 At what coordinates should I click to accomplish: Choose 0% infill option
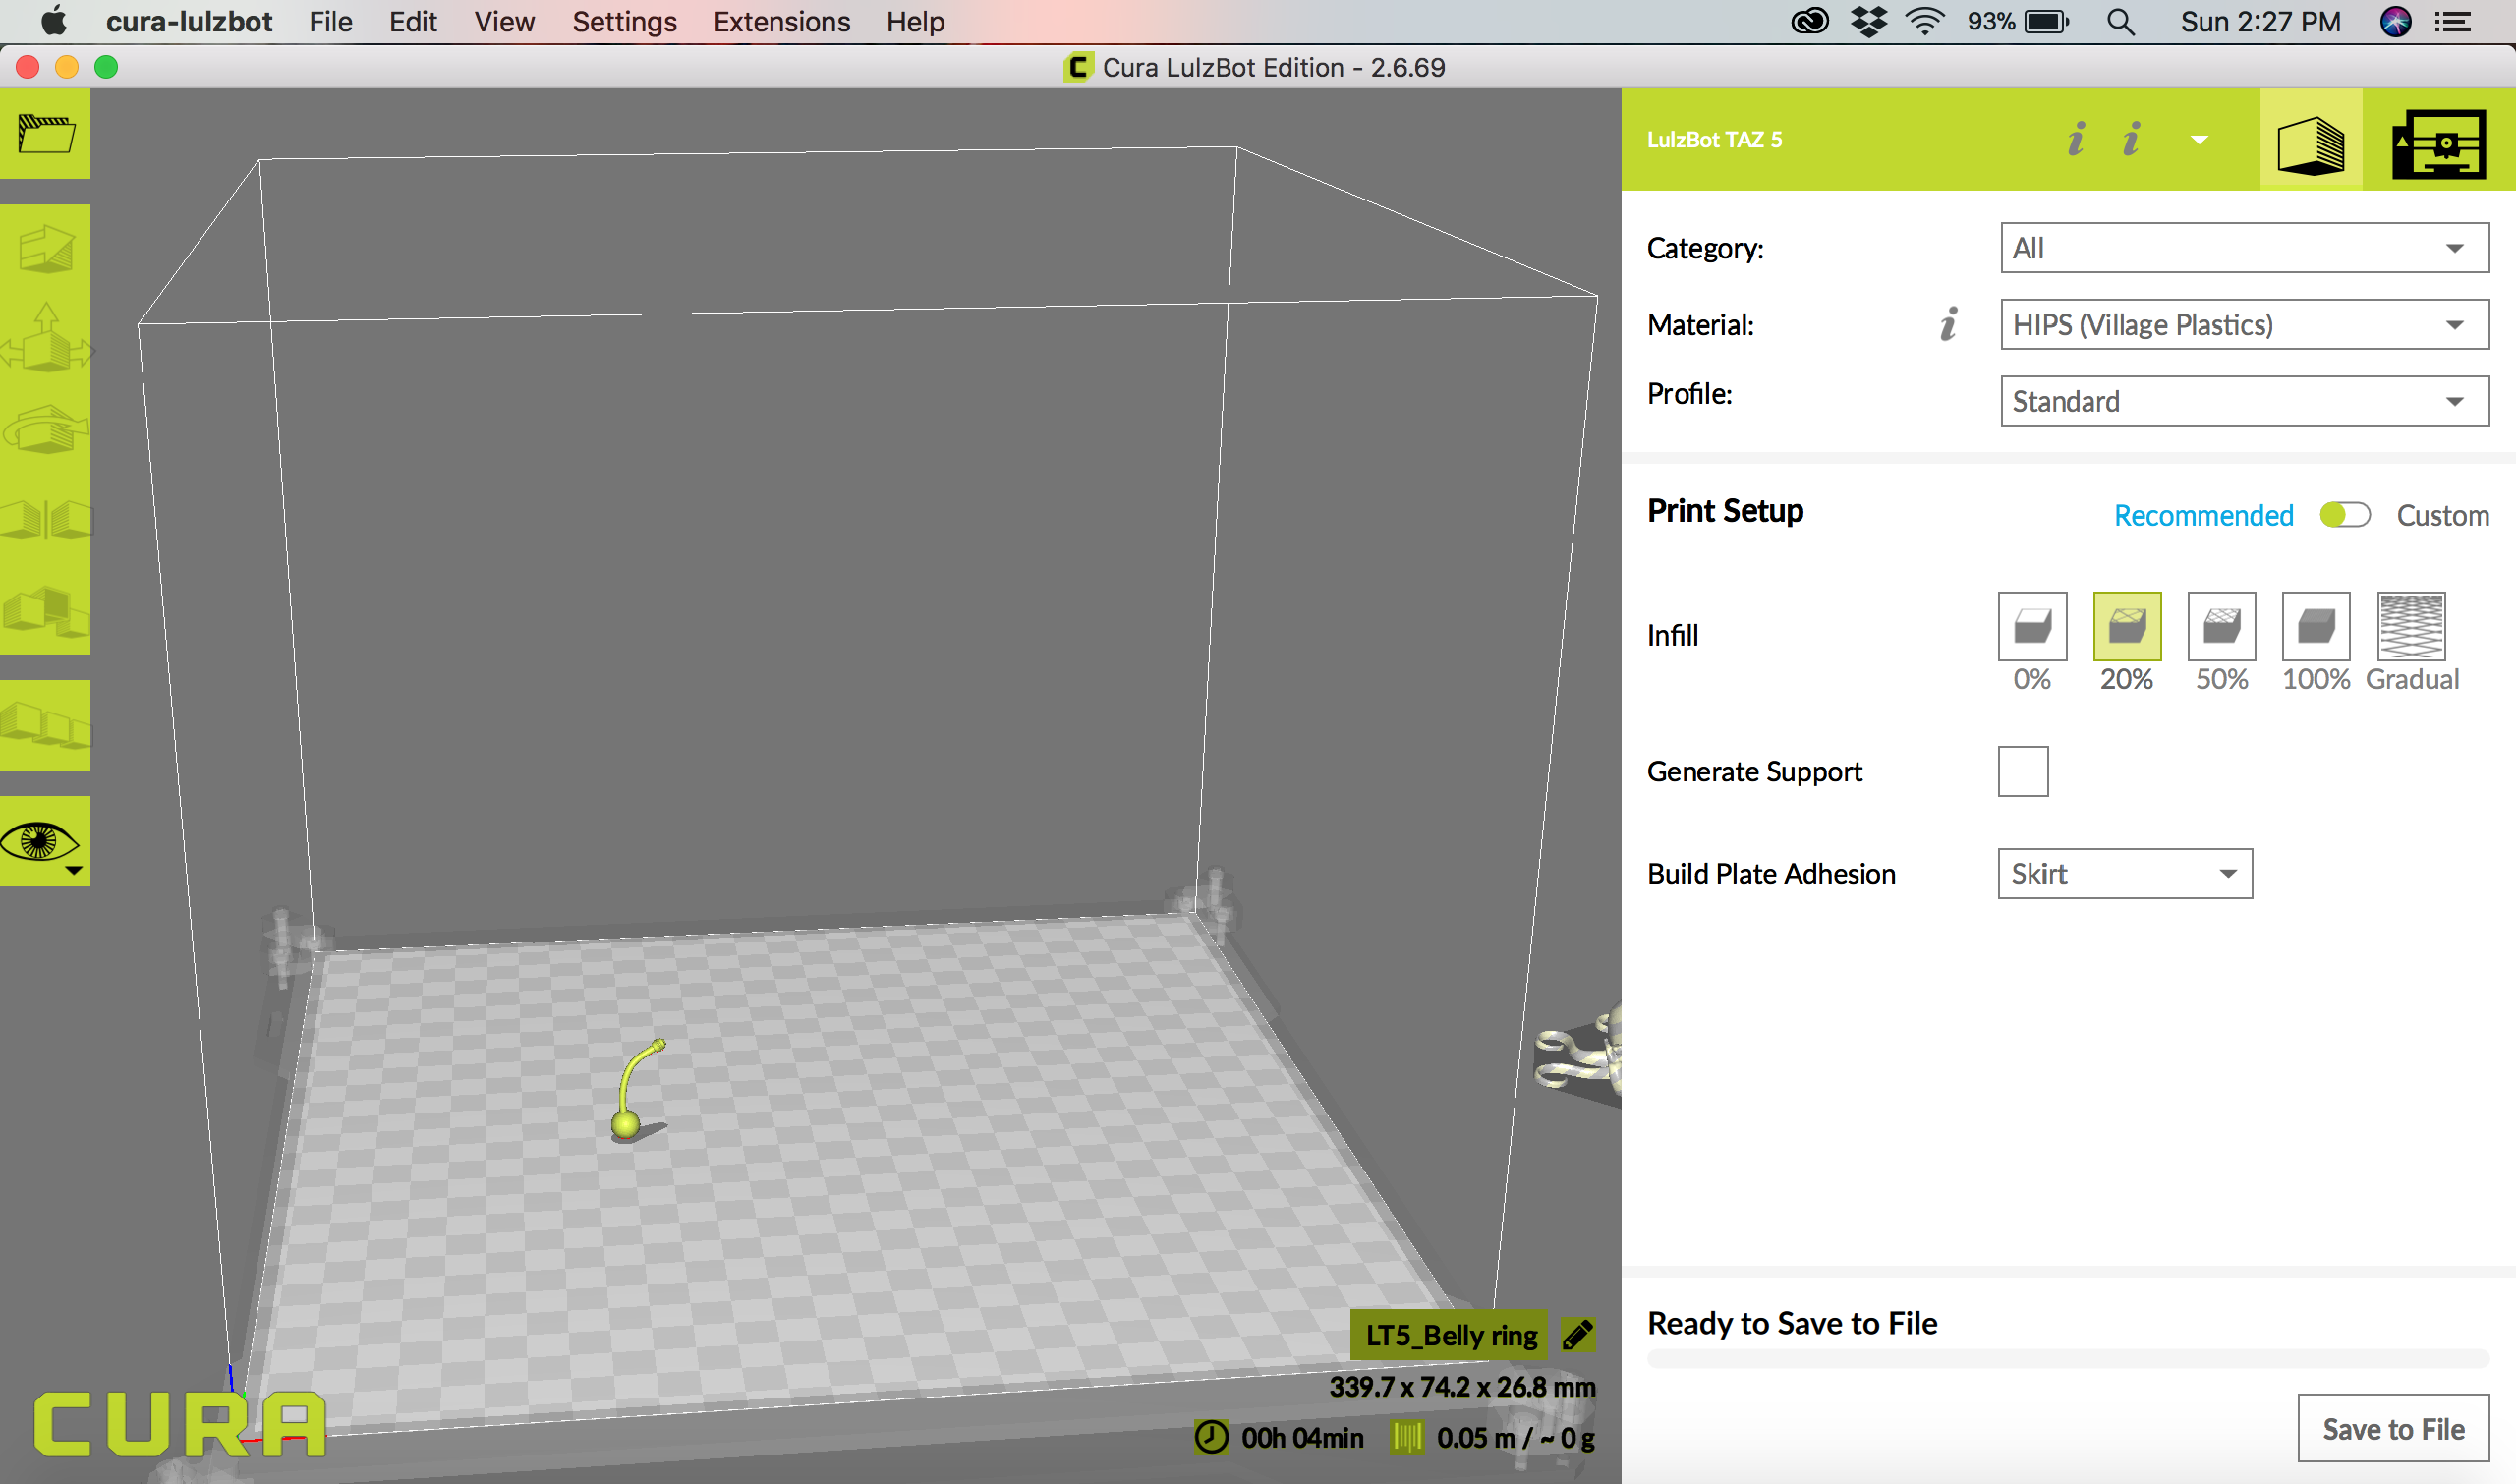(2032, 626)
